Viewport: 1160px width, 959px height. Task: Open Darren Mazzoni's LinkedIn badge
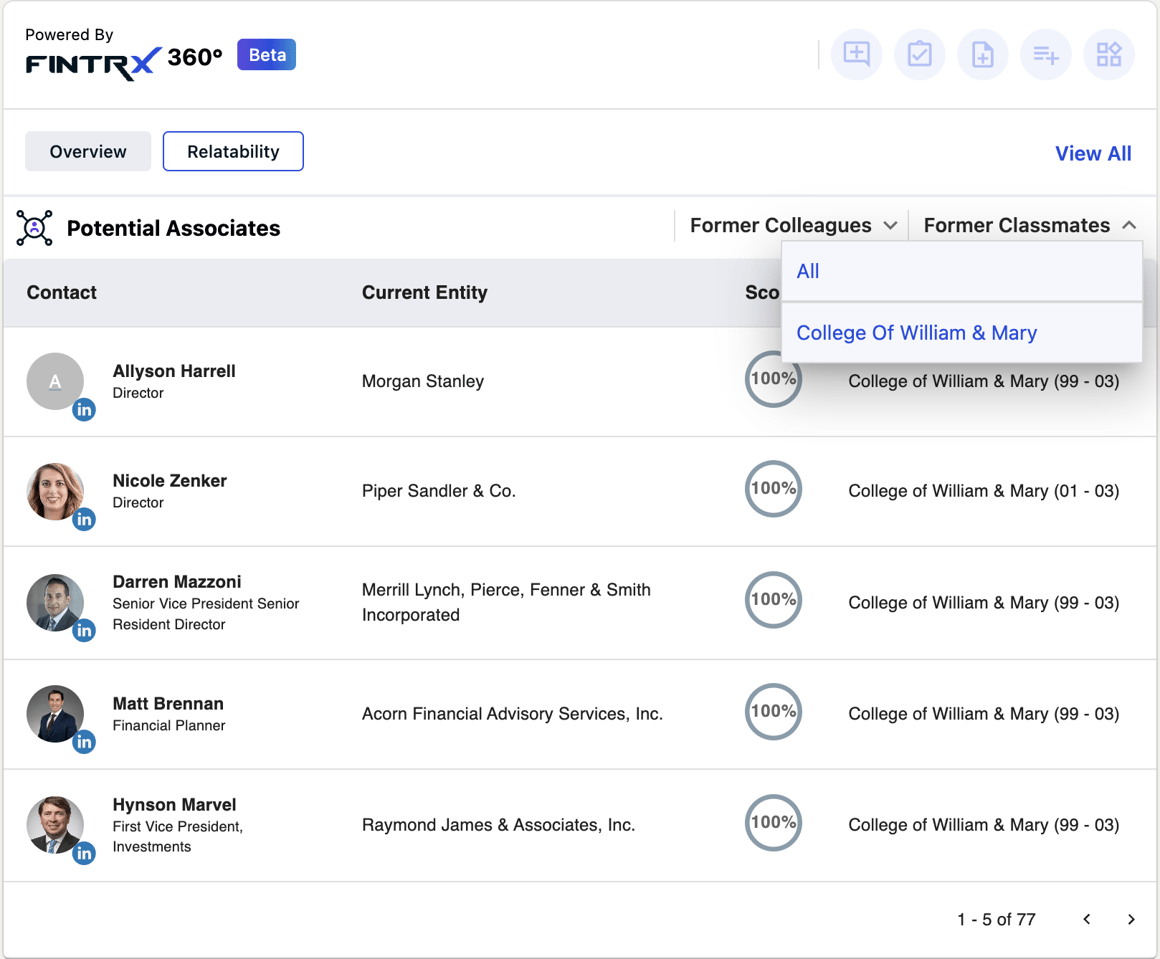(84, 630)
